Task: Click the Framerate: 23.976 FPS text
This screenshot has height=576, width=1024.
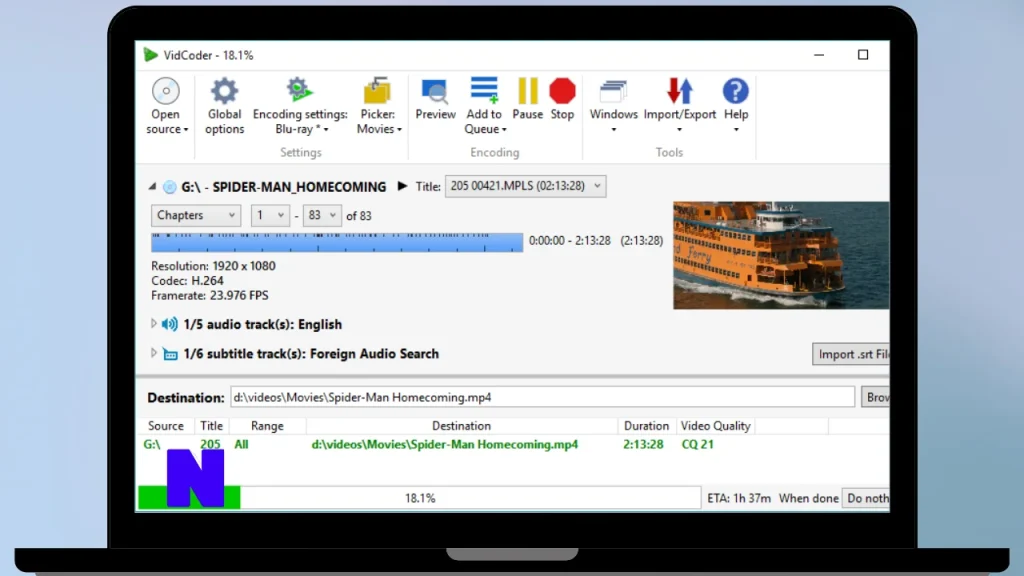Action: tap(210, 295)
